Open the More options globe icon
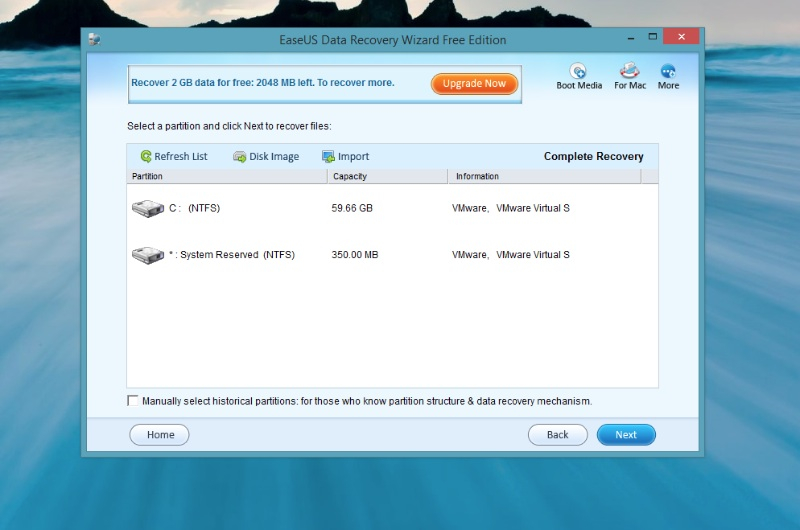Viewport: 800px width, 530px height. pyautogui.click(x=668, y=71)
